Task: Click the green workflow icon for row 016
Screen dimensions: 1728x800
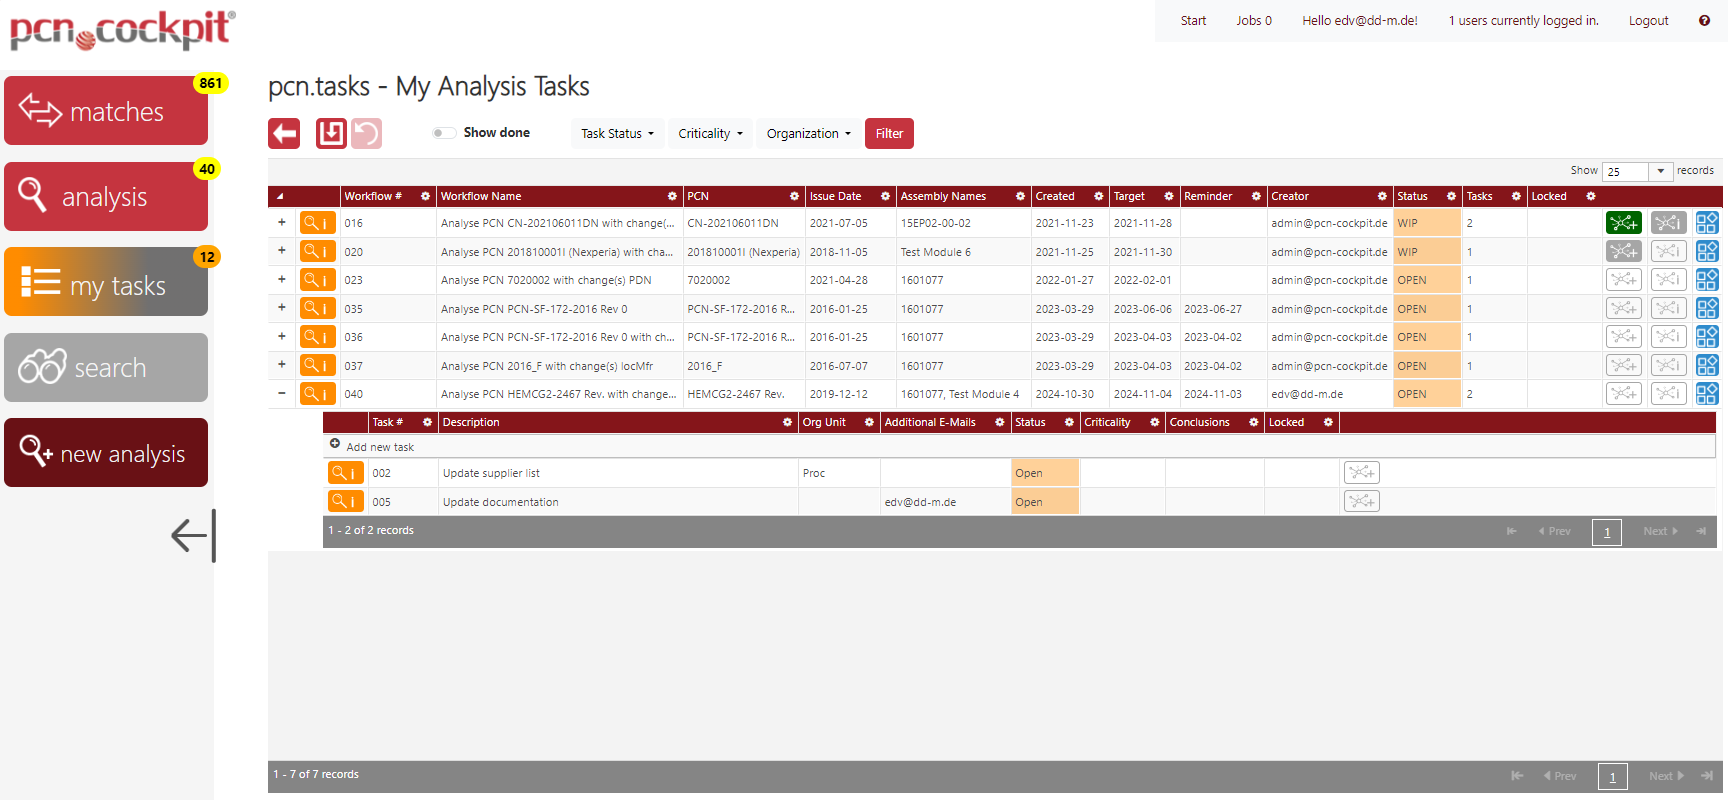Action: [1623, 223]
